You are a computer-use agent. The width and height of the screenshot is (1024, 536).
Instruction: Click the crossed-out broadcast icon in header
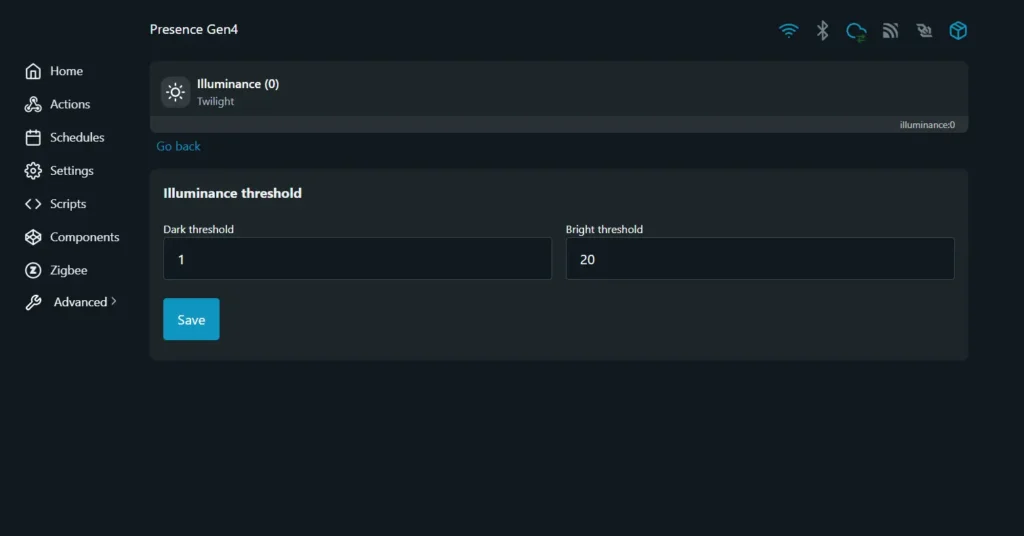(924, 31)
